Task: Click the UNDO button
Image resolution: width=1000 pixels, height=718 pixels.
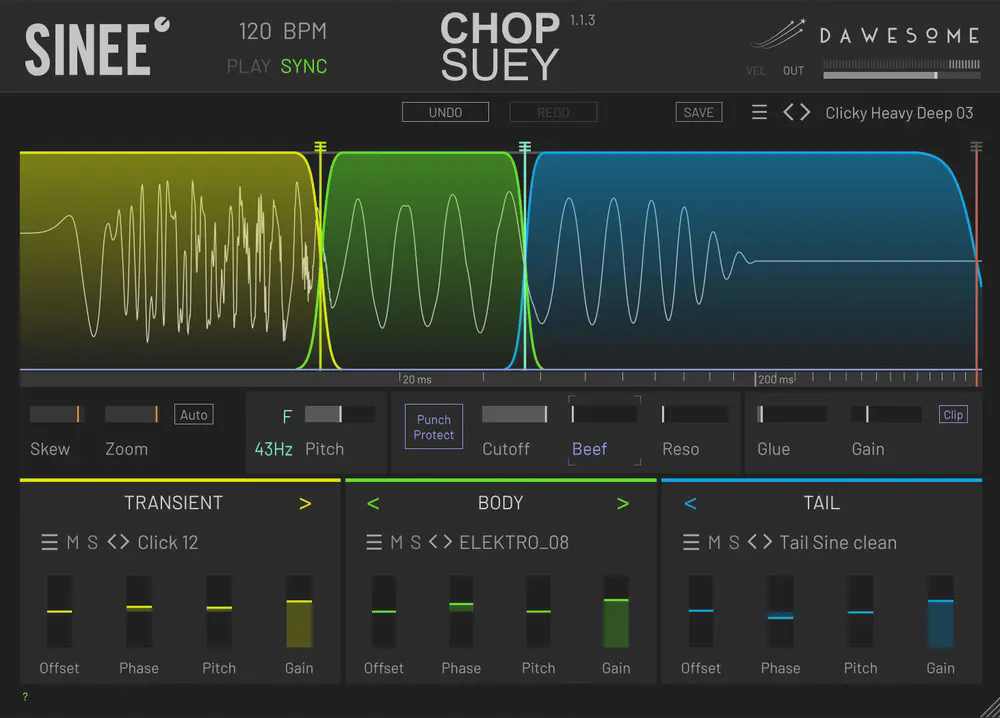Action: pos(445,113)
